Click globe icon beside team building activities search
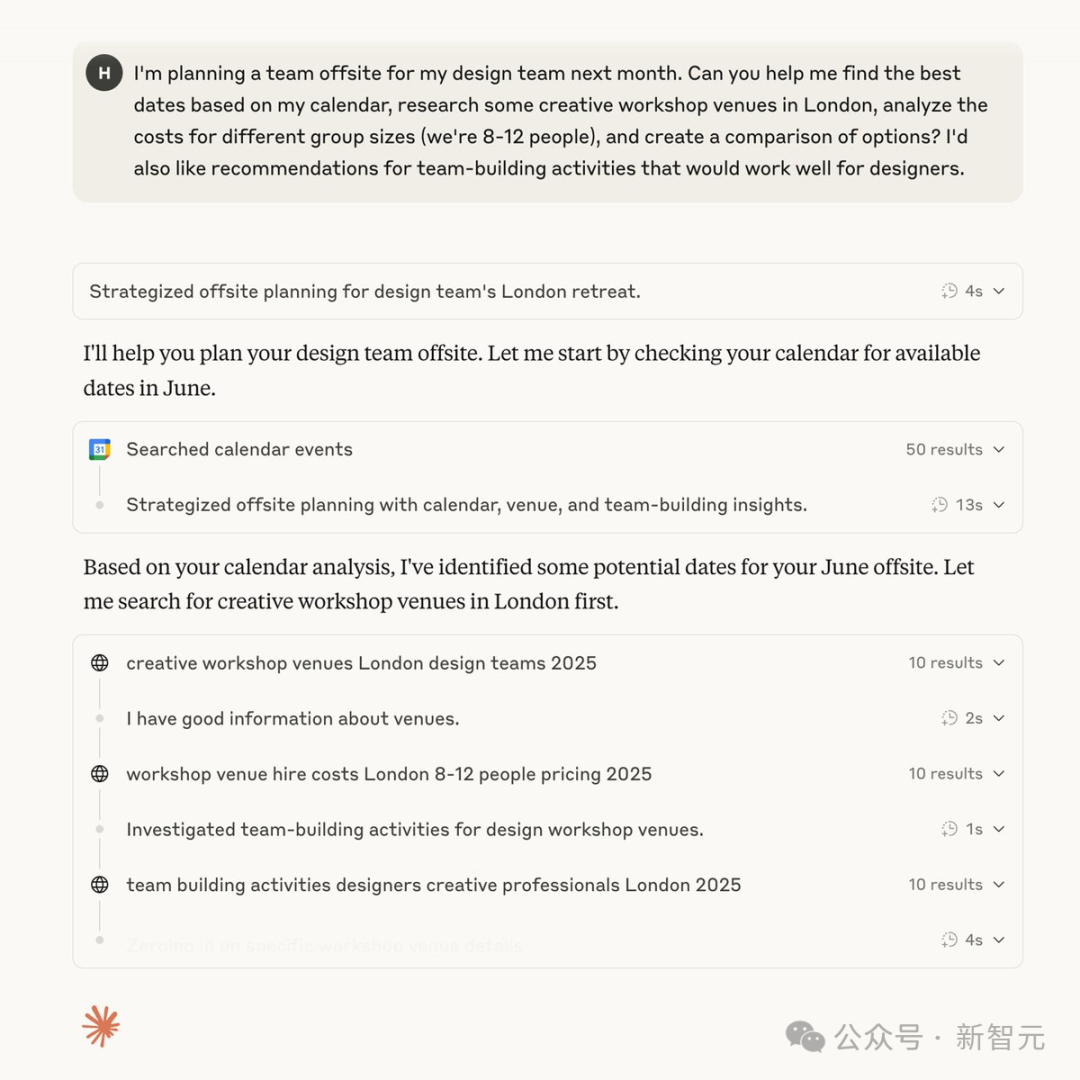Viewport: 1080px width, 1080px height. point(100,884)
